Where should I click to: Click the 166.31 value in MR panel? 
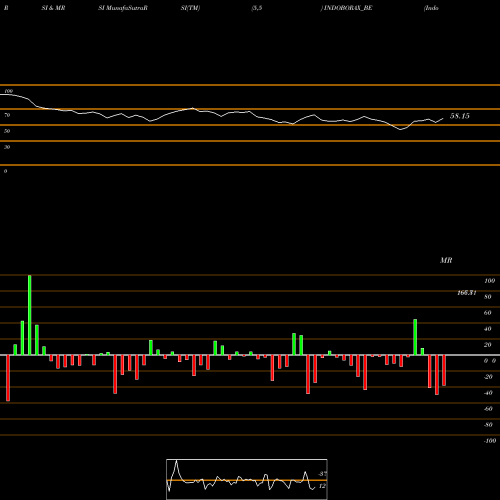point(467,293)
